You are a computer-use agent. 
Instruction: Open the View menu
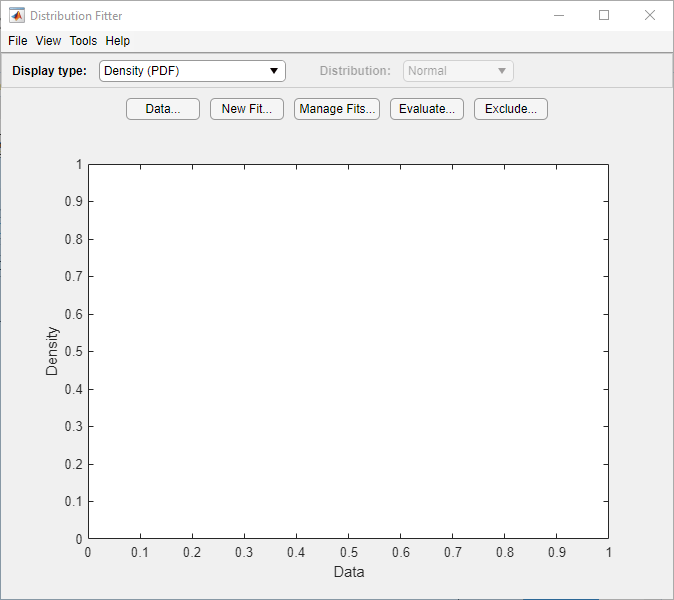48,41
